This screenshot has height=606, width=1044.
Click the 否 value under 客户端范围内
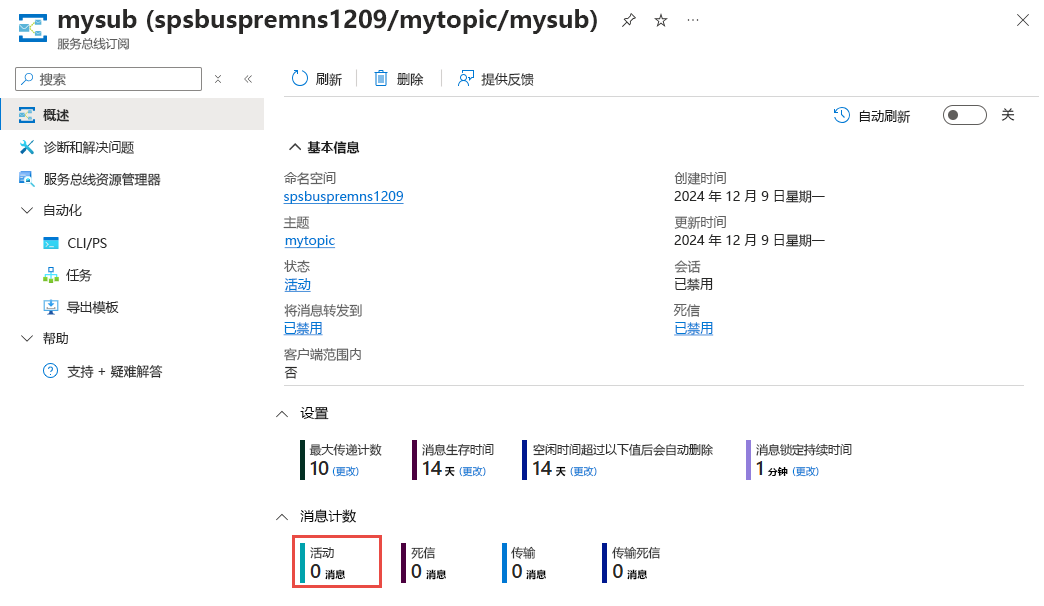[x=291, y=373]
